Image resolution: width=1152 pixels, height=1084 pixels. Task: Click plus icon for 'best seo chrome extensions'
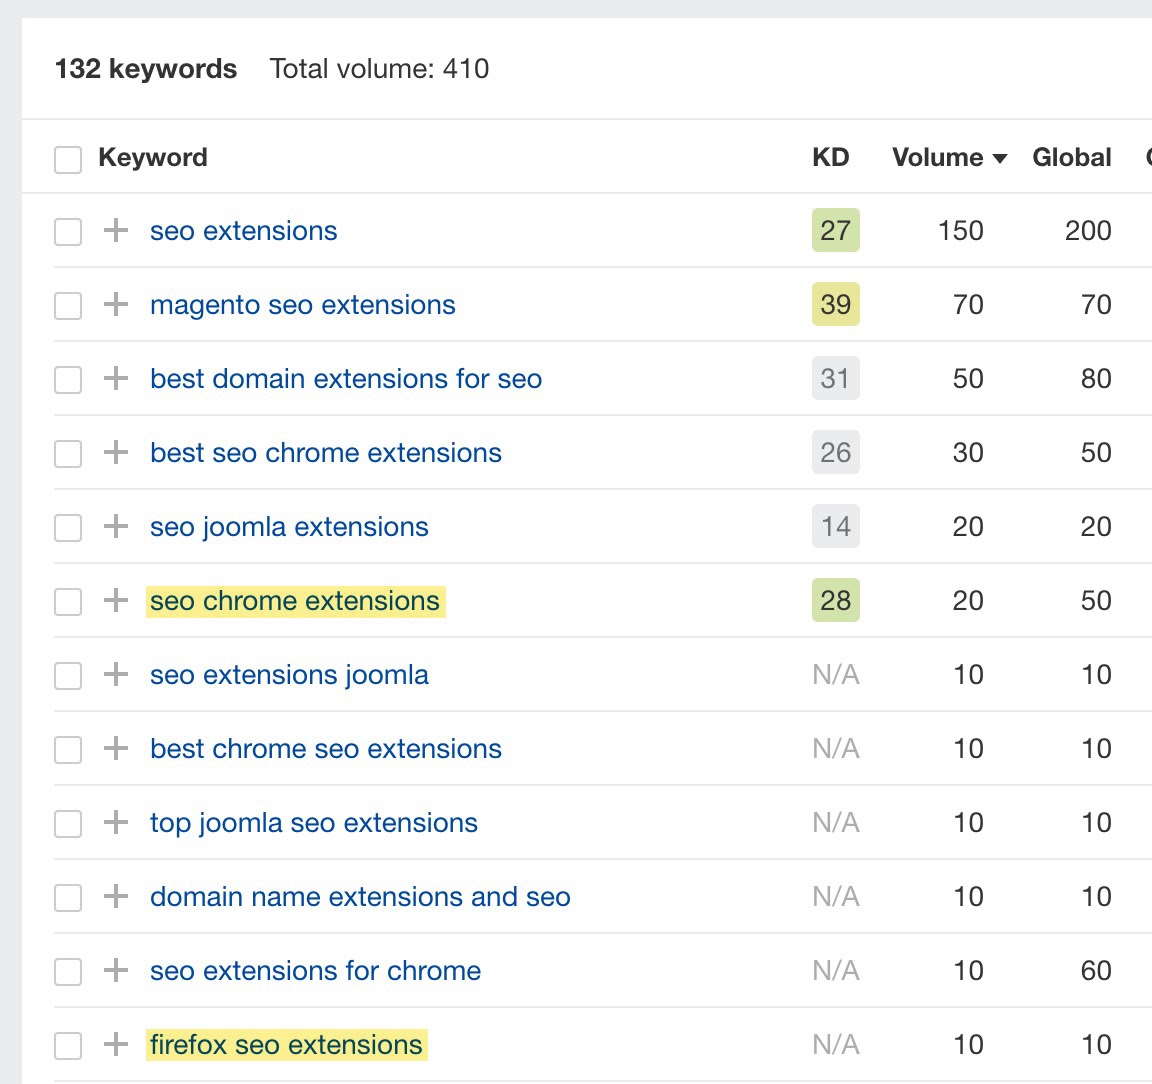pos(116,453)
